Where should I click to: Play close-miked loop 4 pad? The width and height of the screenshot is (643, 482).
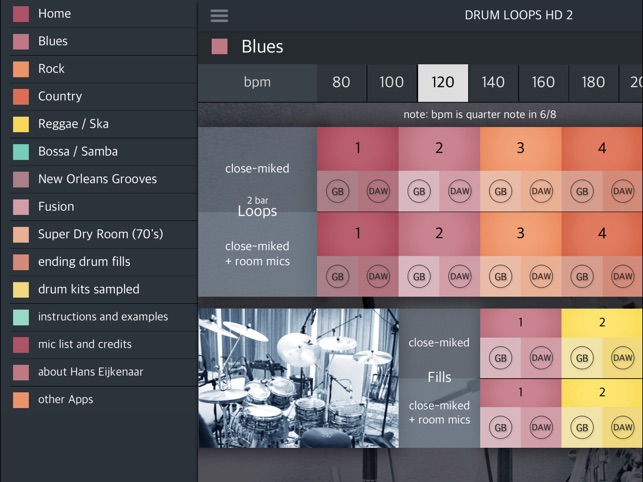coord(602,148)
